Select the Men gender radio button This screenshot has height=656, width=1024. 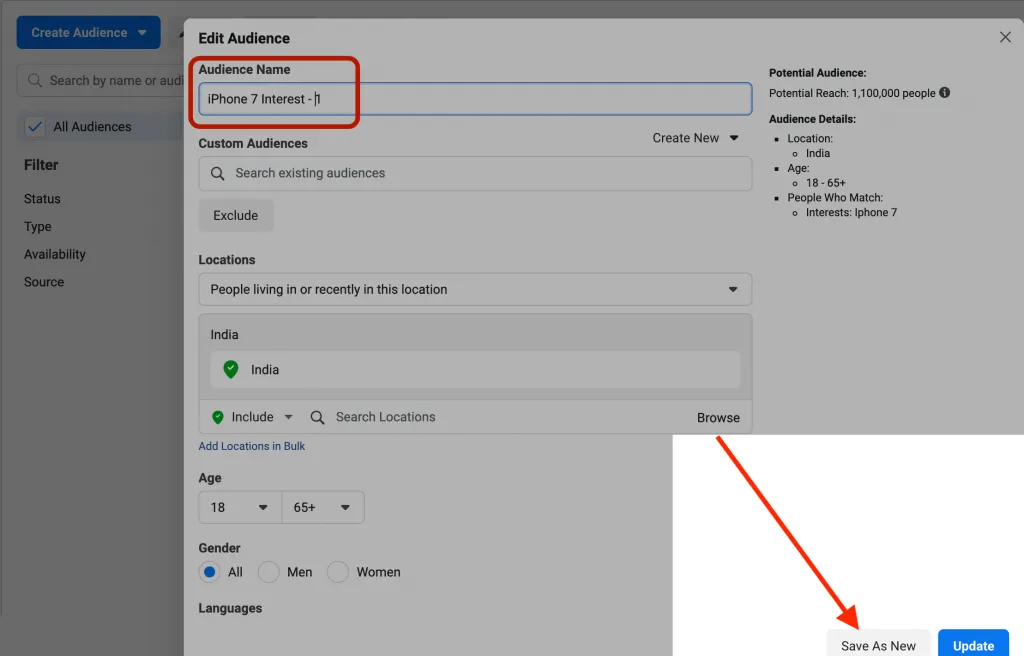point(268,572)
